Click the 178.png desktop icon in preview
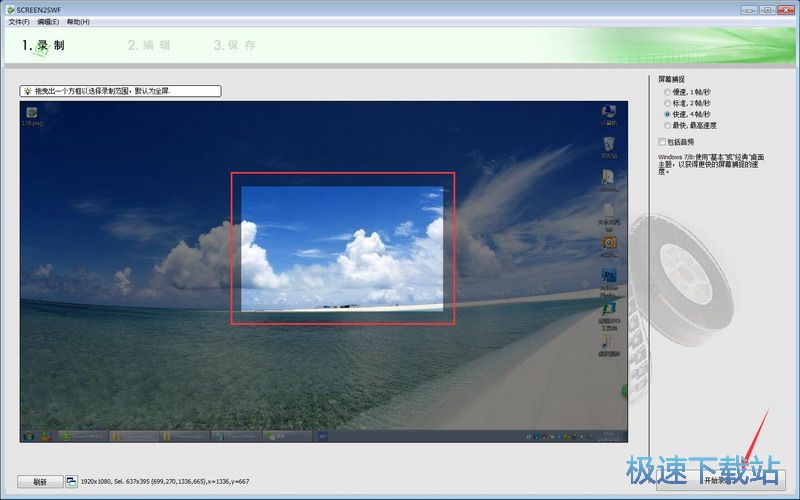 point(32,114)
